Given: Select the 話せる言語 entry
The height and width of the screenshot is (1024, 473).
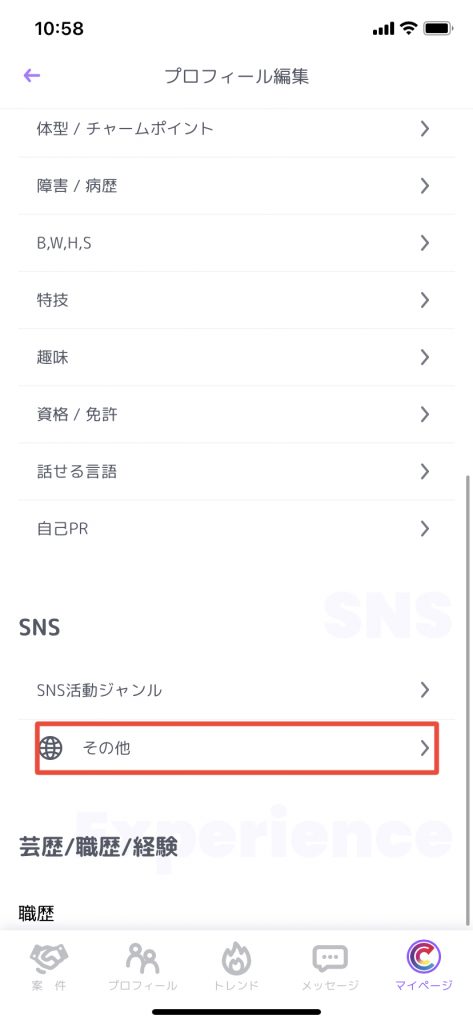Looking at the screenshot, I should coord(236,472).
